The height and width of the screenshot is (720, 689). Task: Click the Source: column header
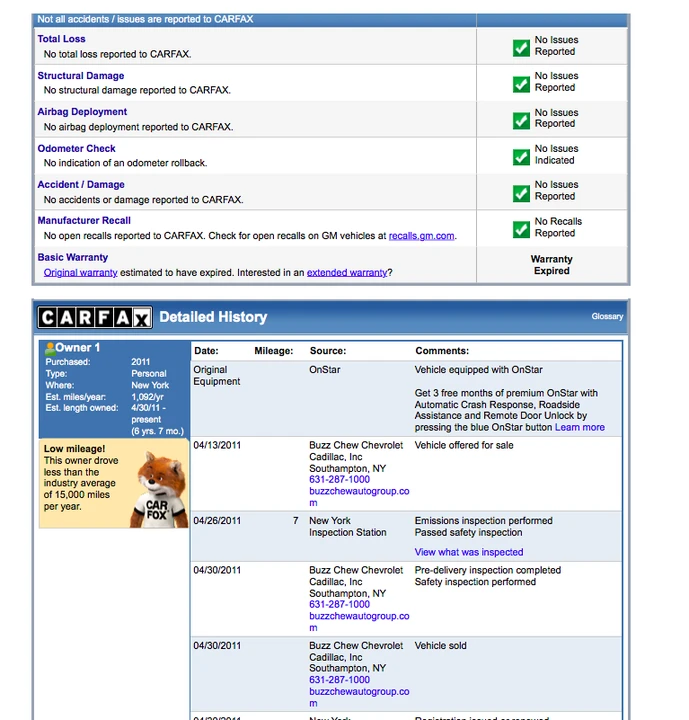(328, 351)
